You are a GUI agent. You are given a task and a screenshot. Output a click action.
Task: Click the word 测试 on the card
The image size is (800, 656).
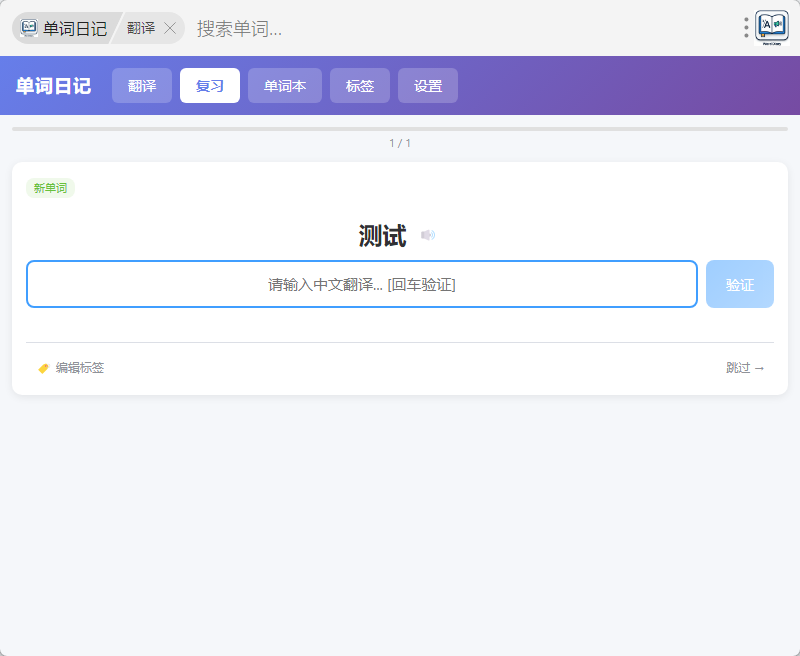click(x=382, y=236)
